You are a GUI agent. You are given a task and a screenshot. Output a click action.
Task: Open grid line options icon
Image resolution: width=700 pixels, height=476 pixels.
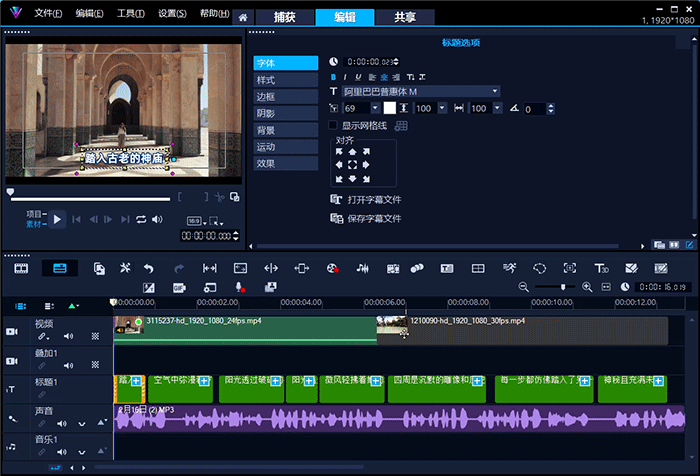(401, 126)
